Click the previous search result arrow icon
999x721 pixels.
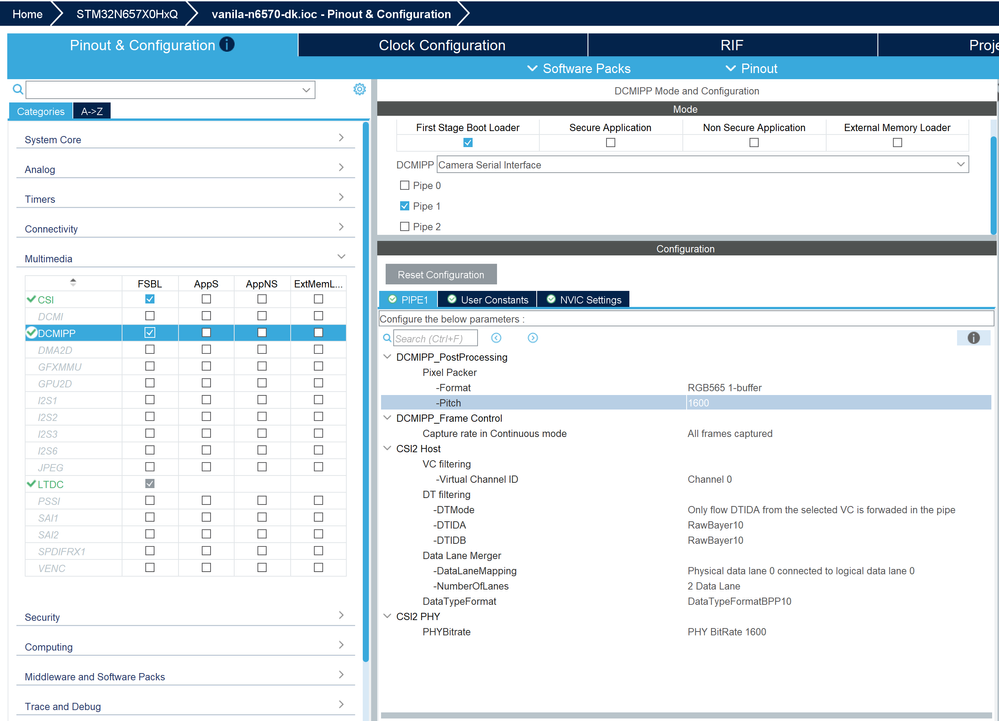[496, 339]
